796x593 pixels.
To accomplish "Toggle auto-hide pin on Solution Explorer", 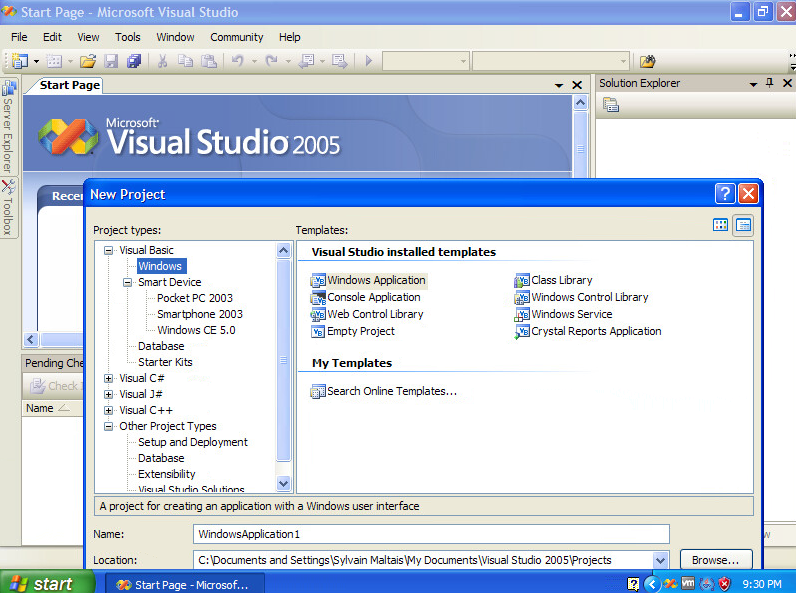I will click(x=769, y=84).
